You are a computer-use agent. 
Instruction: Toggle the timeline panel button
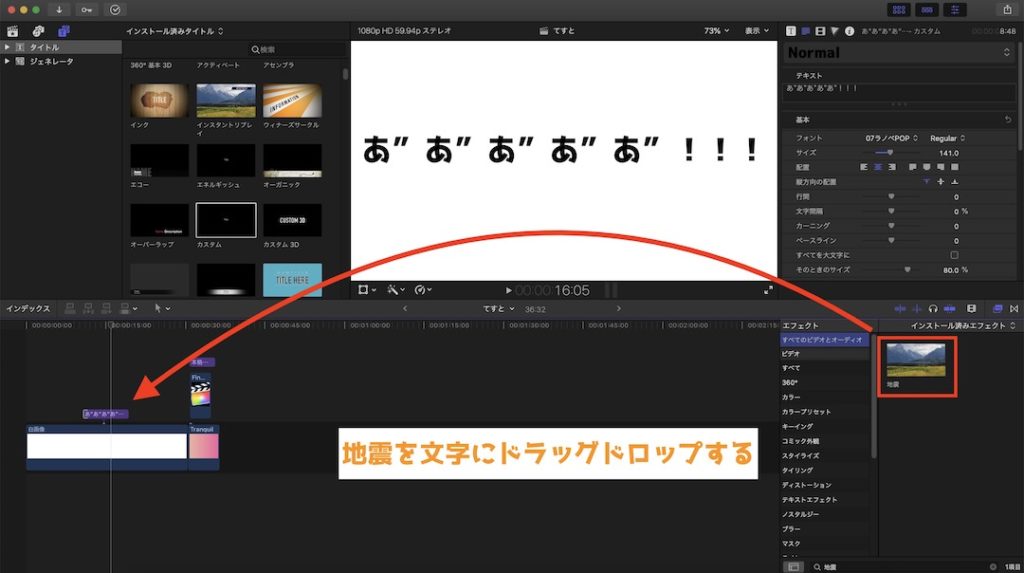point(927,10)
